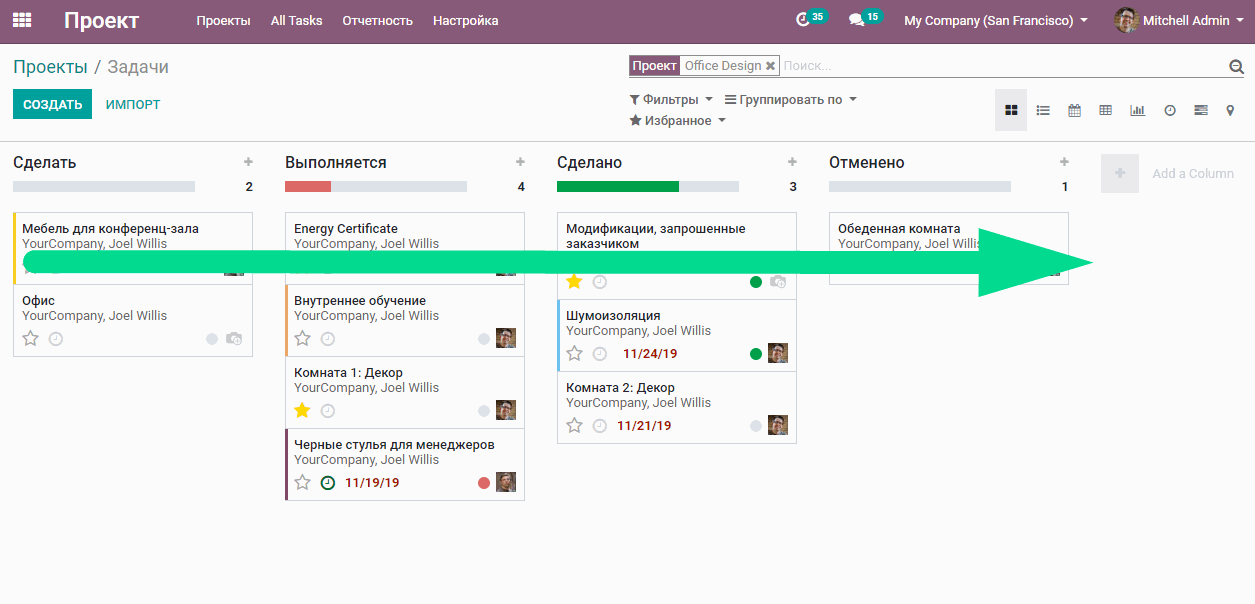Go back to Проекты breadcrumb
This screenshot has height=604, width=1255.
click(50, 67)
